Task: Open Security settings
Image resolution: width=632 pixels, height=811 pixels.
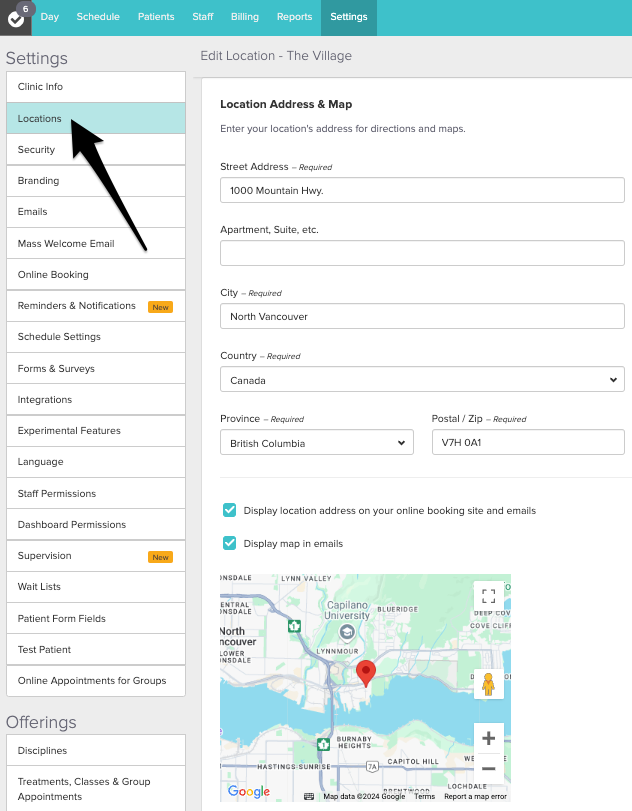Action: tap(96, 149)
